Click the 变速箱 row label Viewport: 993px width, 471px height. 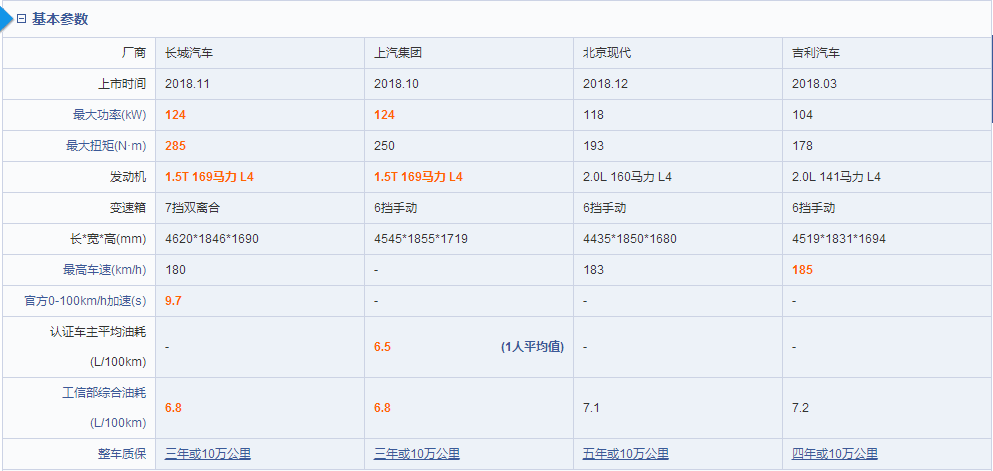pyautogui.click(x=128, y=208)
